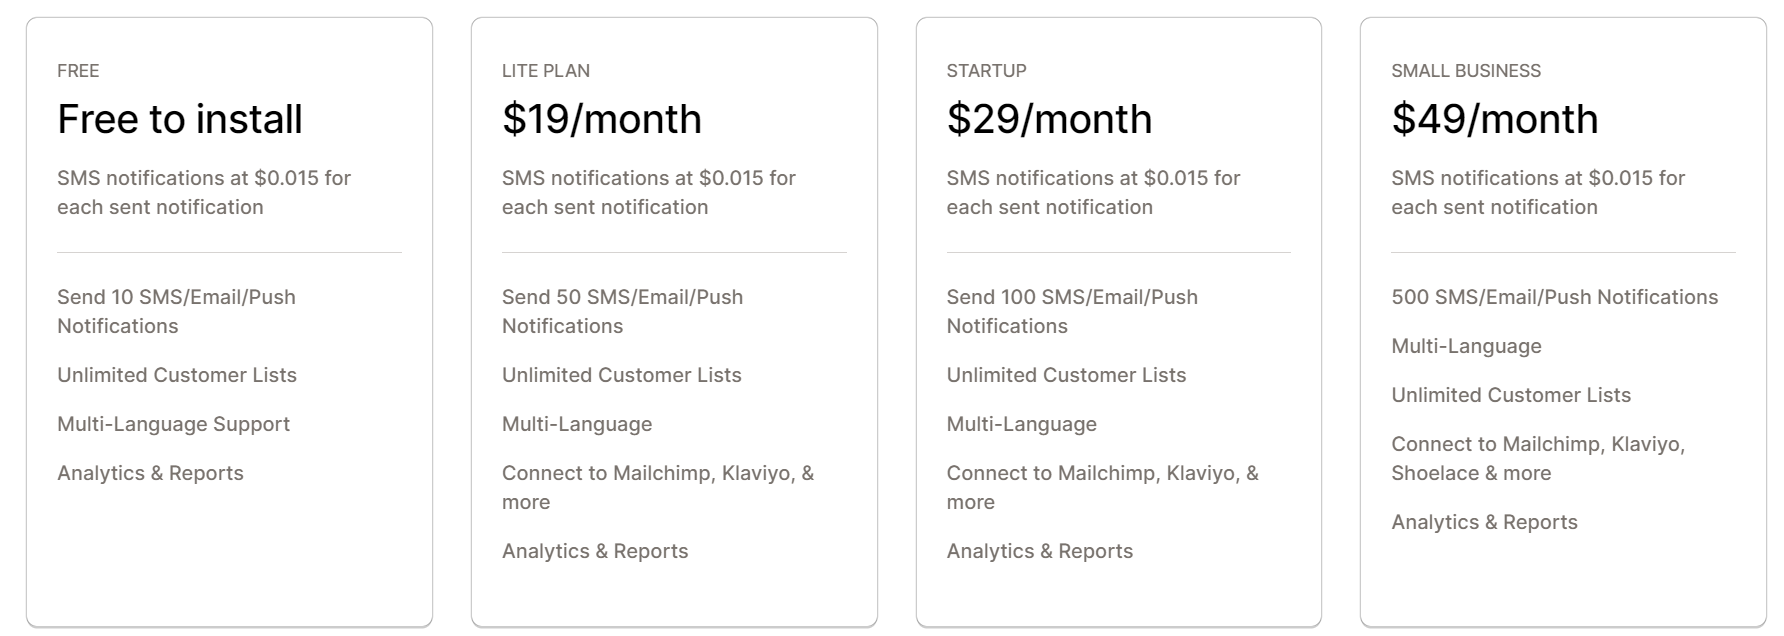Click the STARTUP plan label
This screenshot has height=636, width=1784.
tap(986, 71)
